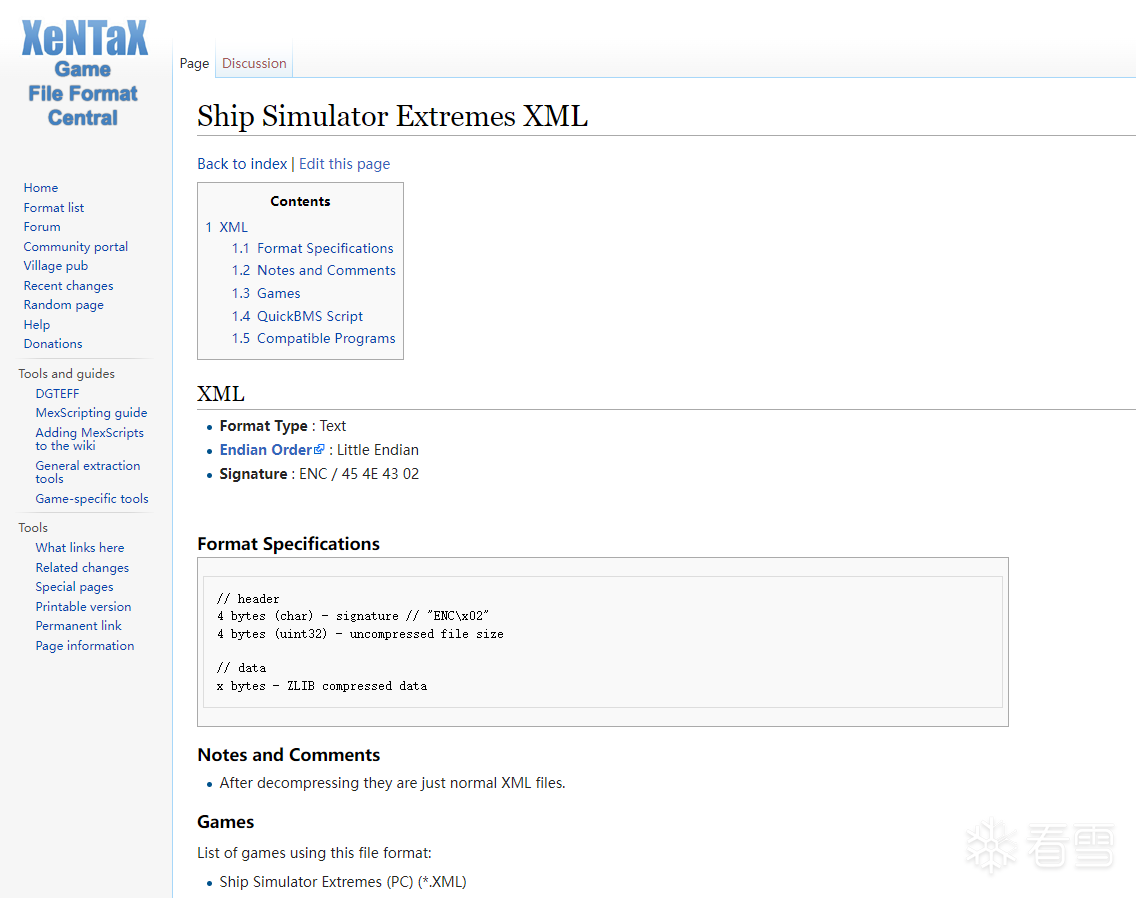Open 1.4 QuickBMS Script contents entry
Viewport: 1136px width, 898px height.
[x=297, y=316]
